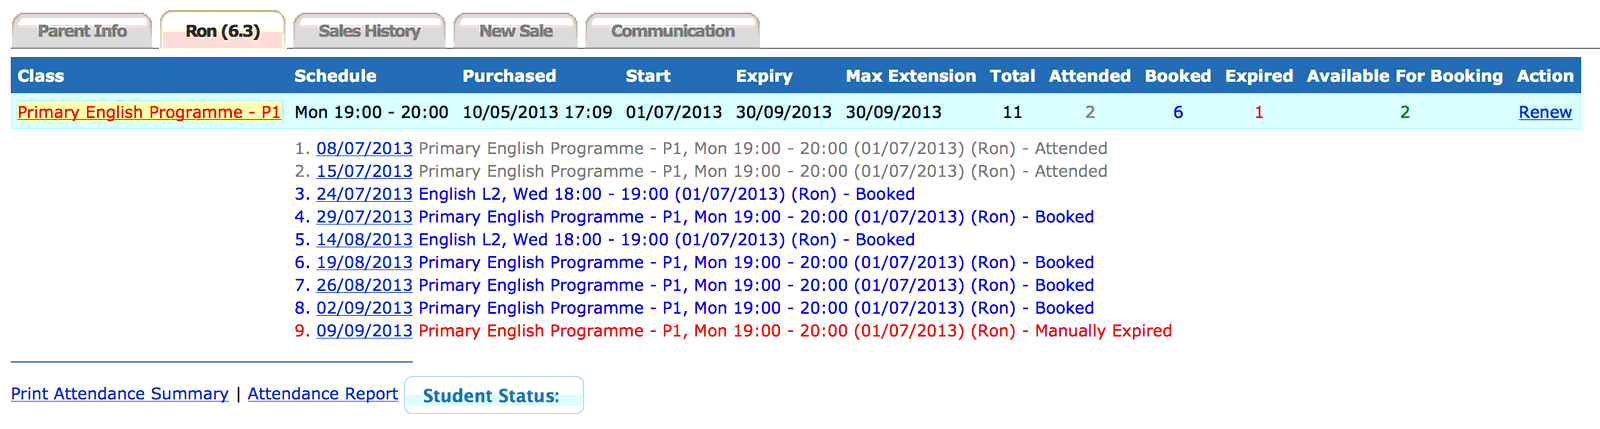Screen dimensions: 1600x429
Task: Select the start date 01/07/2013 cell
Action: (x=674, y=112)
